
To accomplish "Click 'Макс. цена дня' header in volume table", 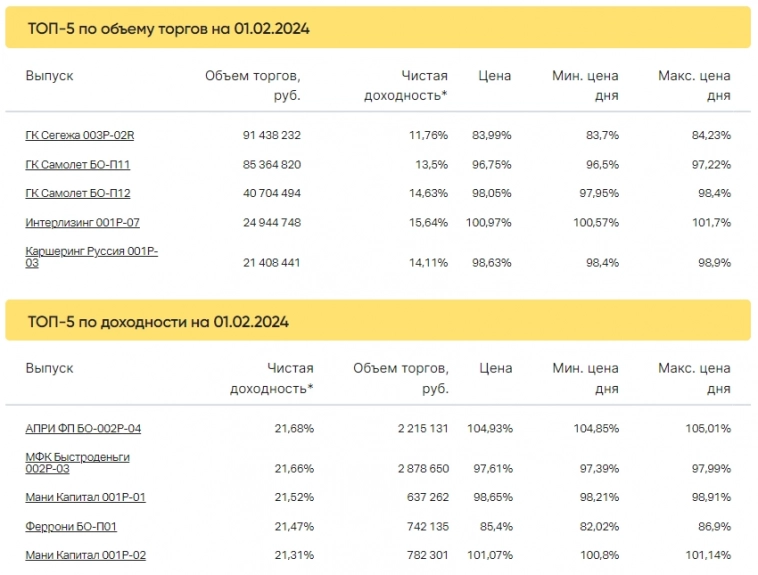I will 694,86.
